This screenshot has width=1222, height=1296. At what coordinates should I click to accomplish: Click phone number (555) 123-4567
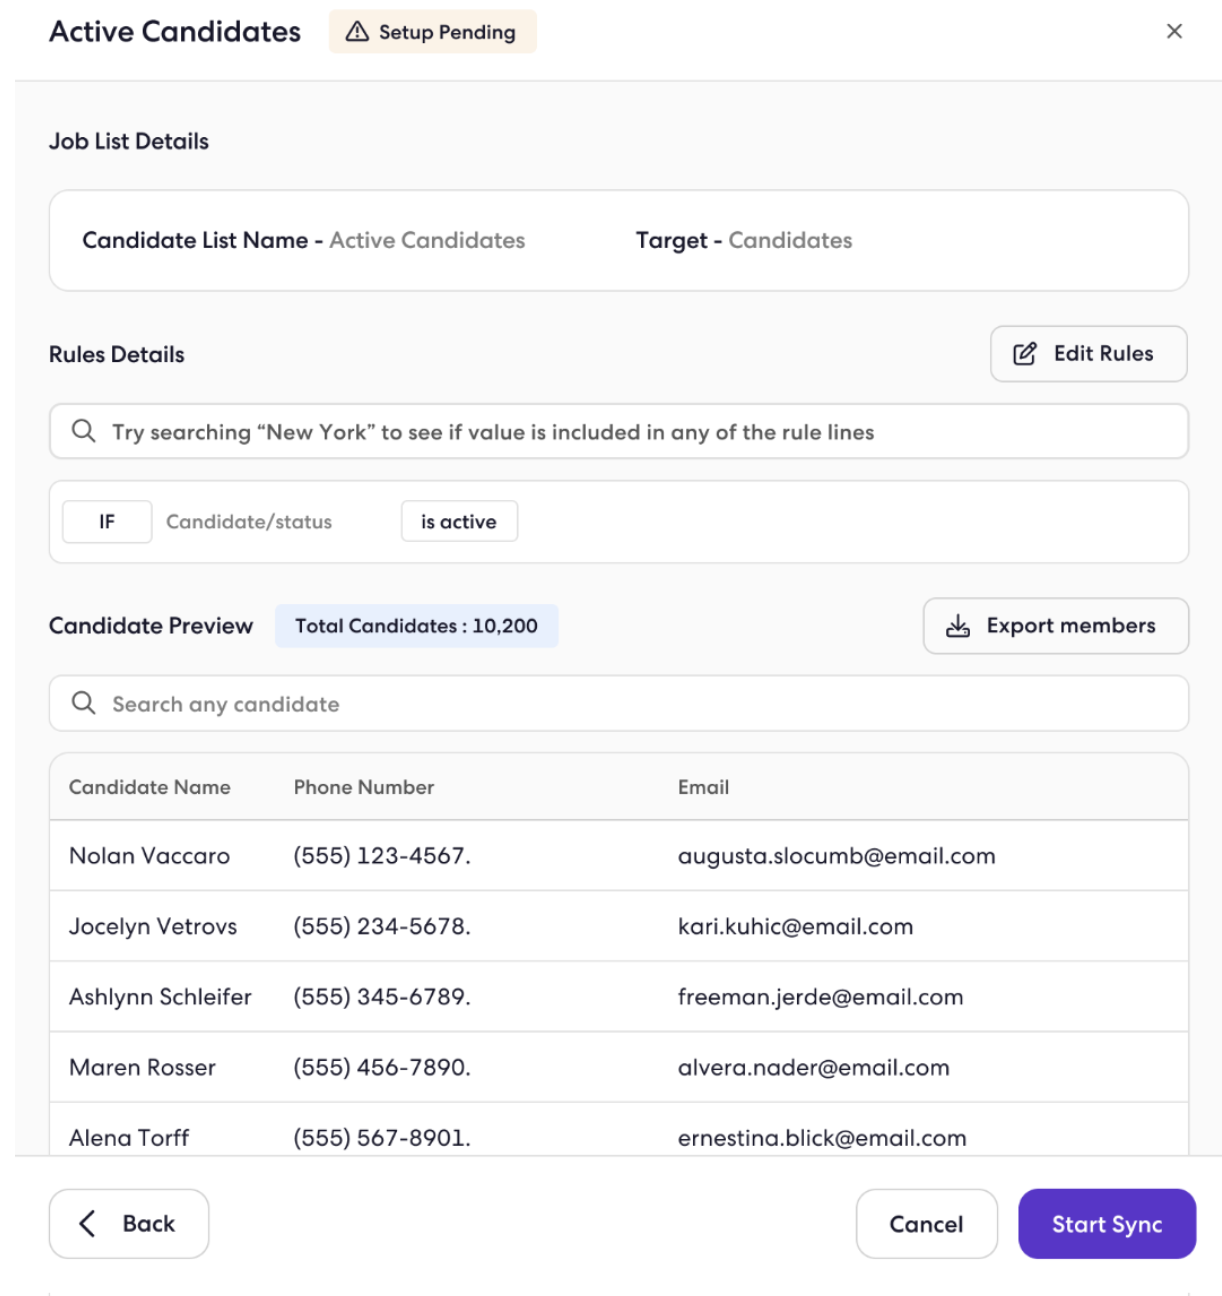[x=382, y=856]
